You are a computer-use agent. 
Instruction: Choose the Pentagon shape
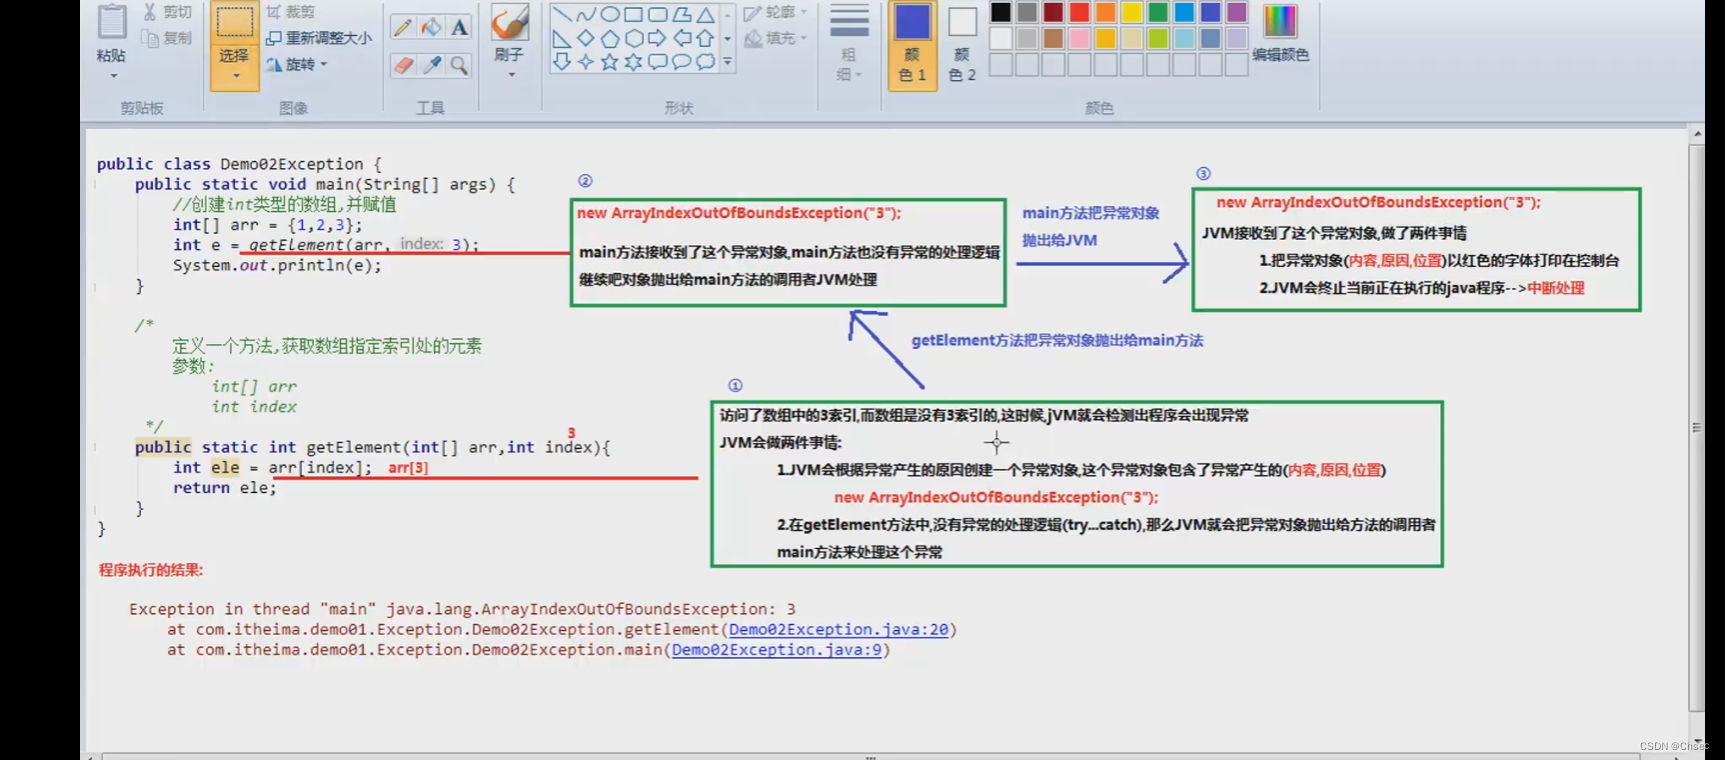point(609,38)
